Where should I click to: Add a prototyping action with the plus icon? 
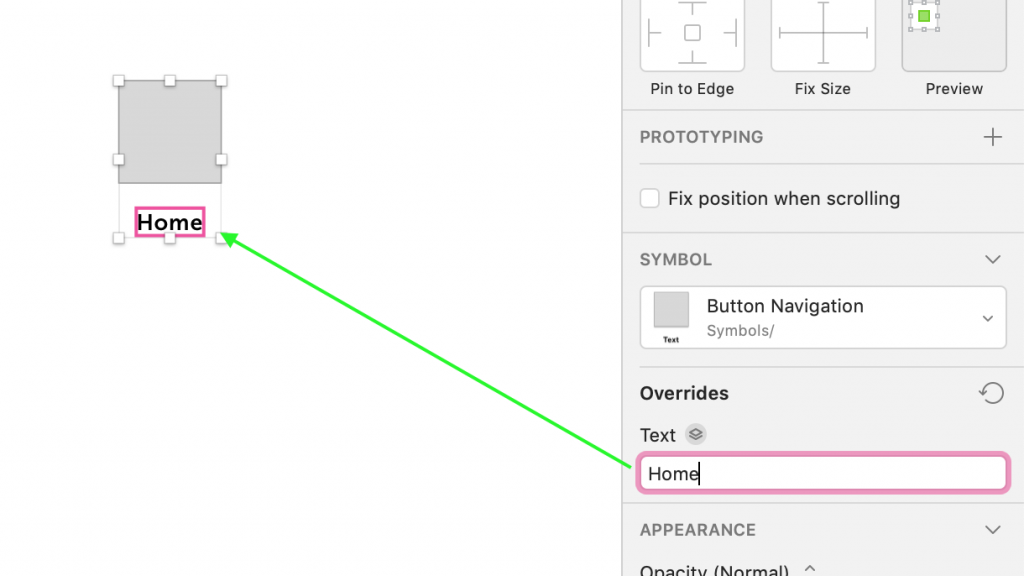pos(992,136)
